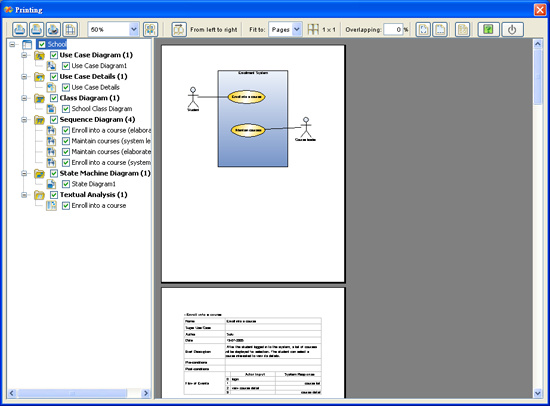Screen dimensions: 550x406
Task: Click the State Machine Diagram folder icon
Action: click(x=39, y=174)
